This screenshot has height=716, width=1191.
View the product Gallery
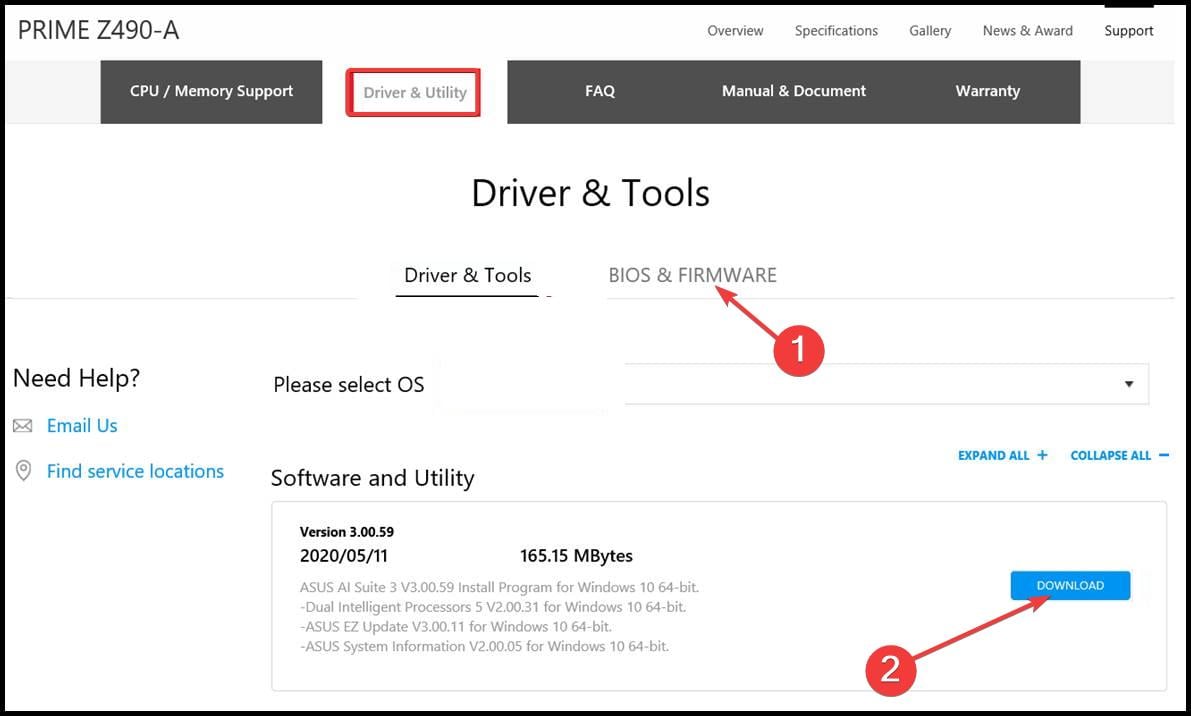tap(929, 31)
